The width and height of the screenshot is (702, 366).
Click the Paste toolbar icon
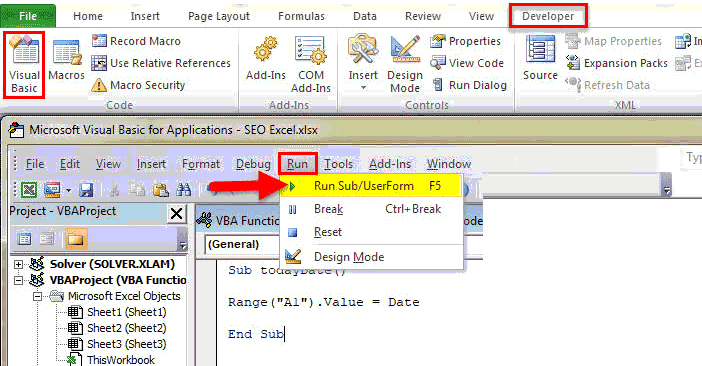coord(161,190)
